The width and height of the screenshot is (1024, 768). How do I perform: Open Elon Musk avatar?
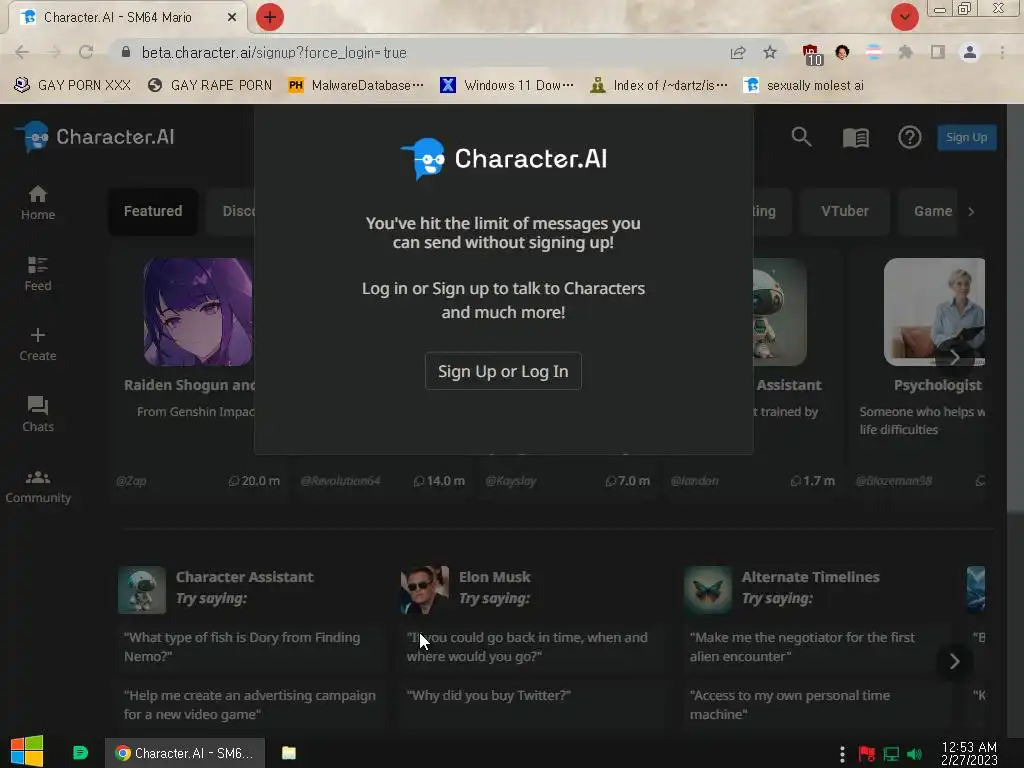pyautogui.click(x=424, y=590)
